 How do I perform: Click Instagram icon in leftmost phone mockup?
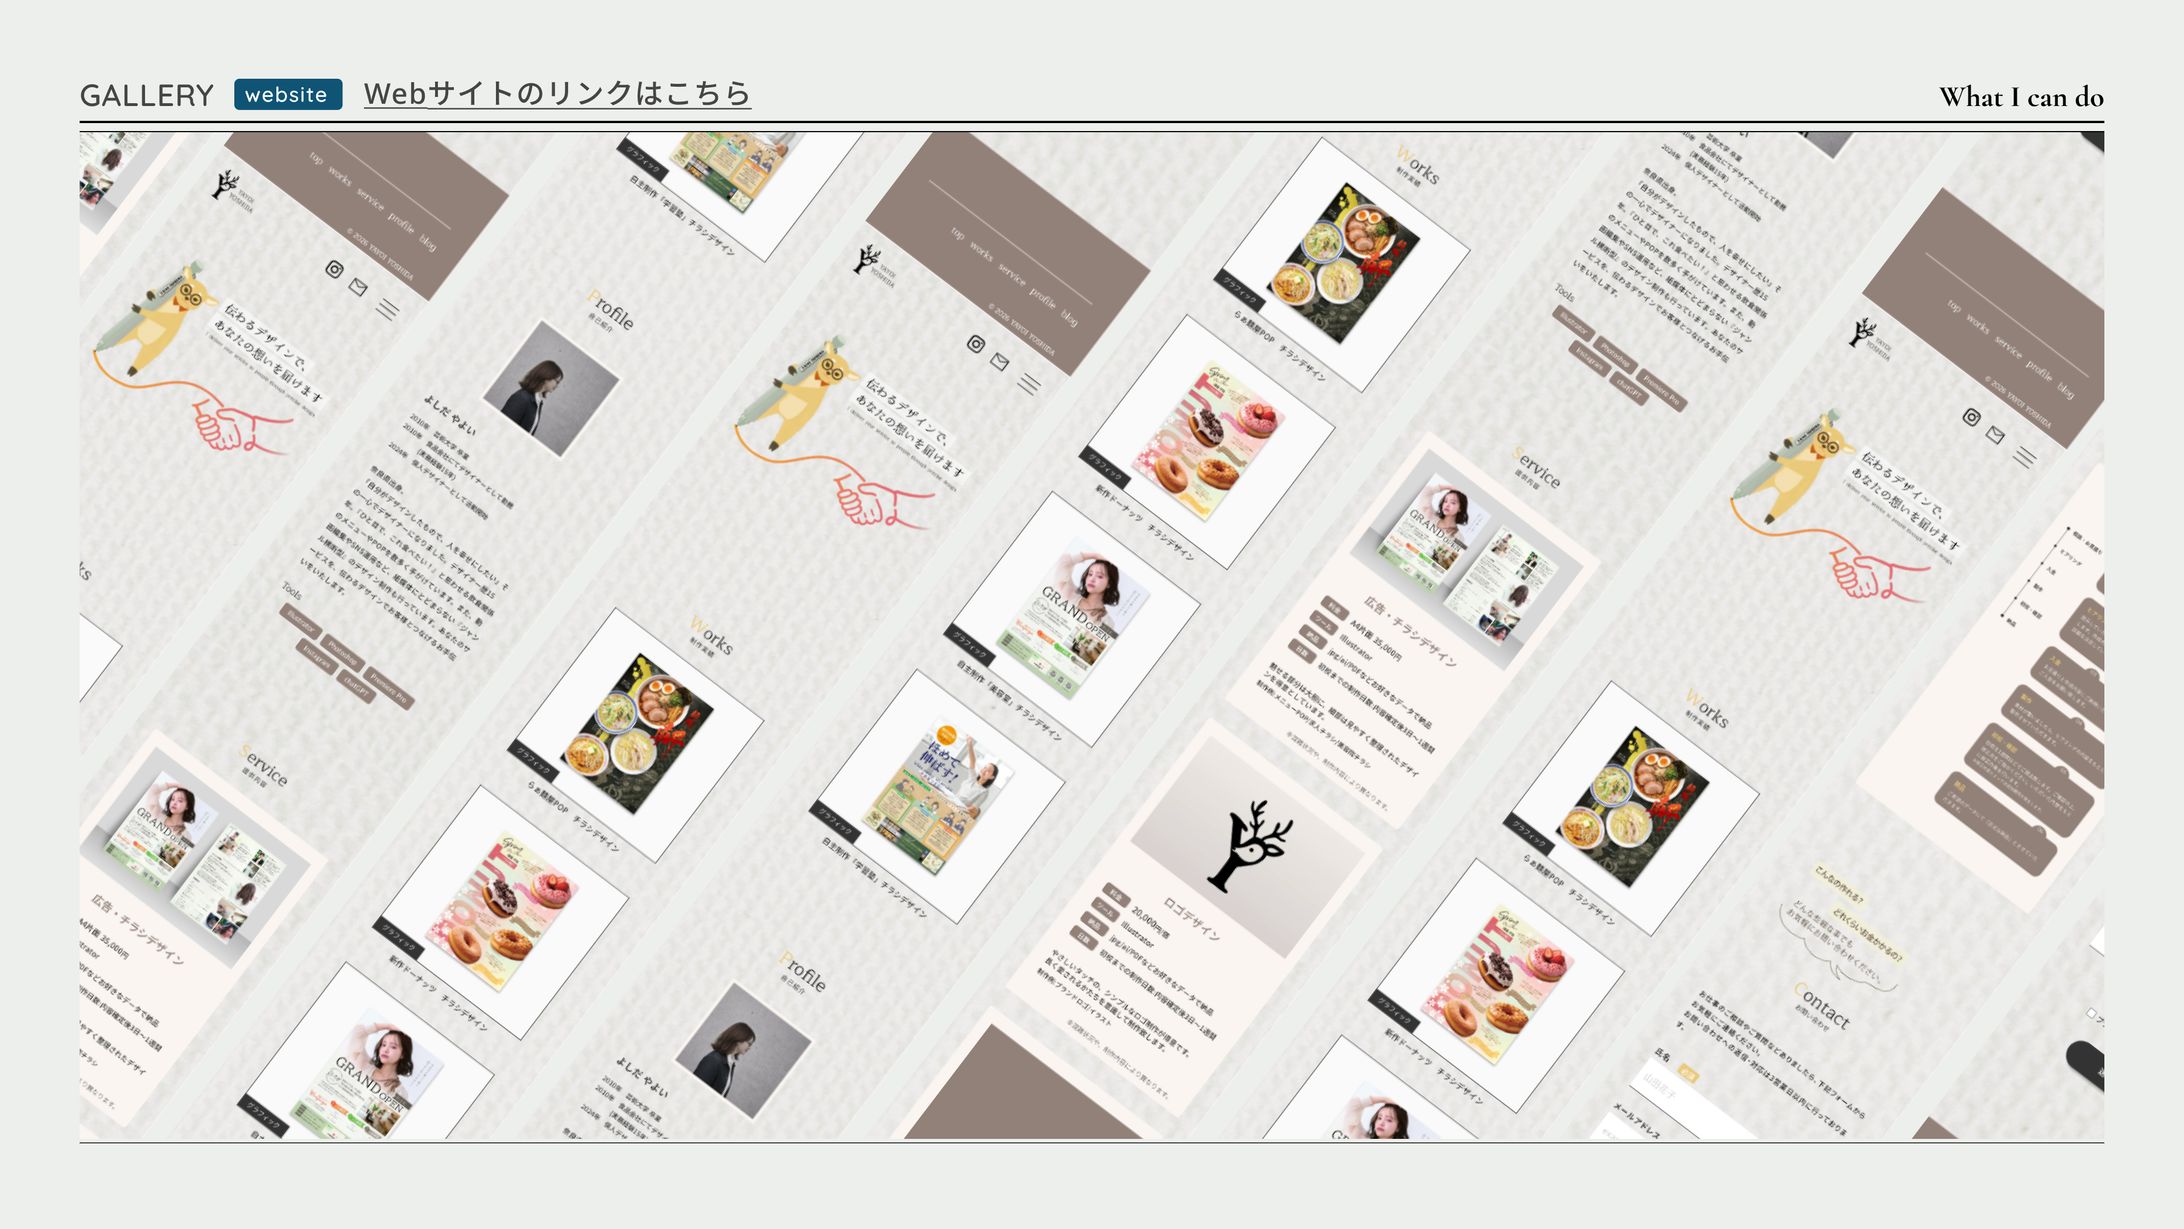pos(335,269)
